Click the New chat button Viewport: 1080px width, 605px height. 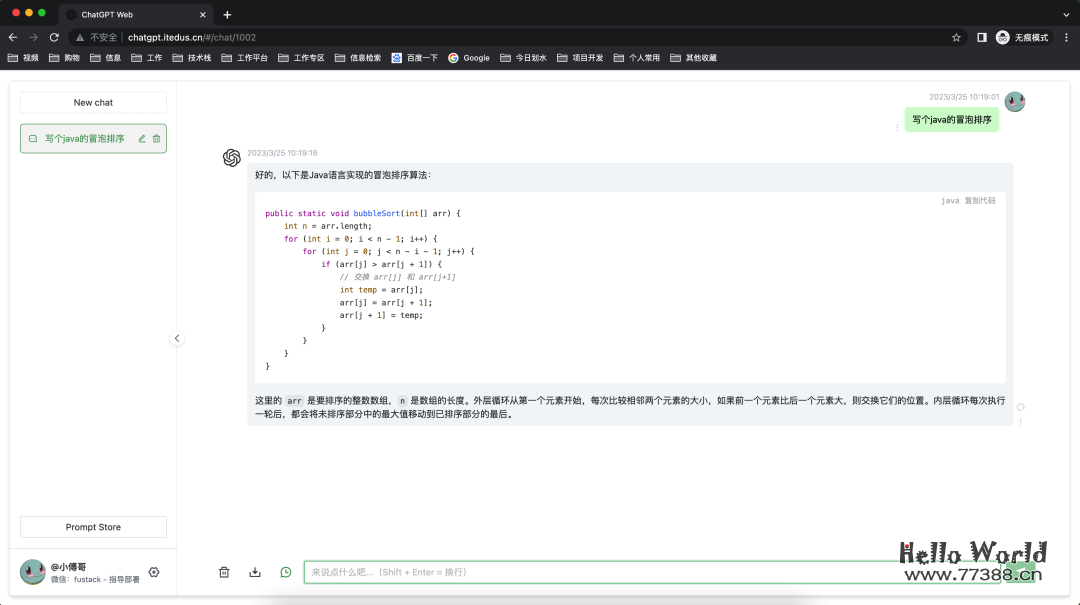click(x=92, y=102)
